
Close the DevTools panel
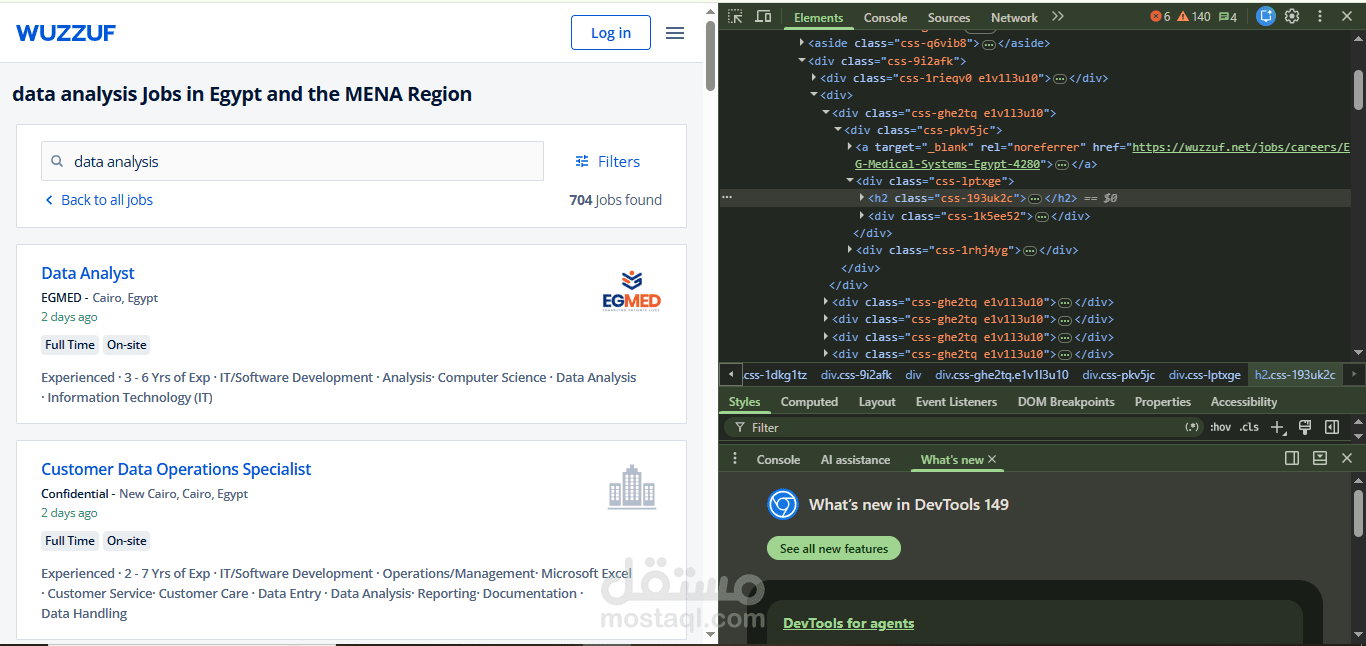(1347, 16)
